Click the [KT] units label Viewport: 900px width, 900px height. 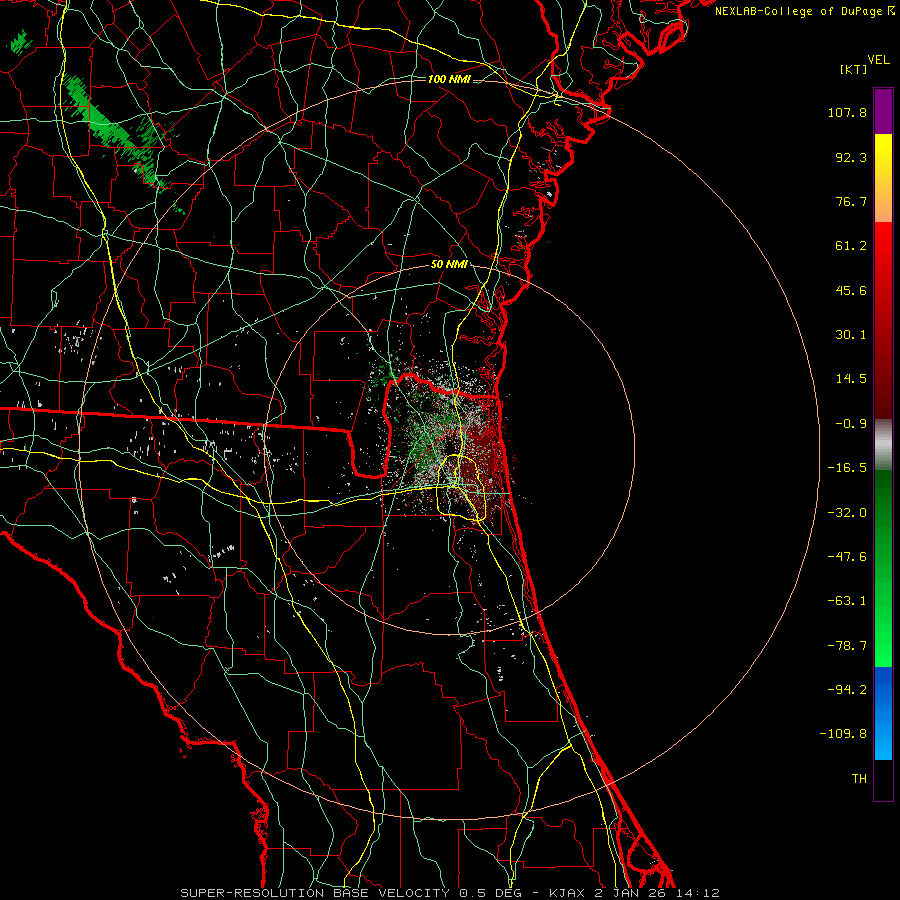click(853, 69)
